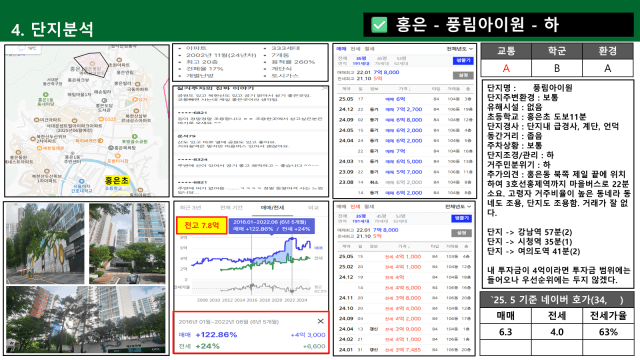This screenshot has width=640, height=360.
Task: Select the 최근 3년 chart period tab
Action: (x=191, y=208)
